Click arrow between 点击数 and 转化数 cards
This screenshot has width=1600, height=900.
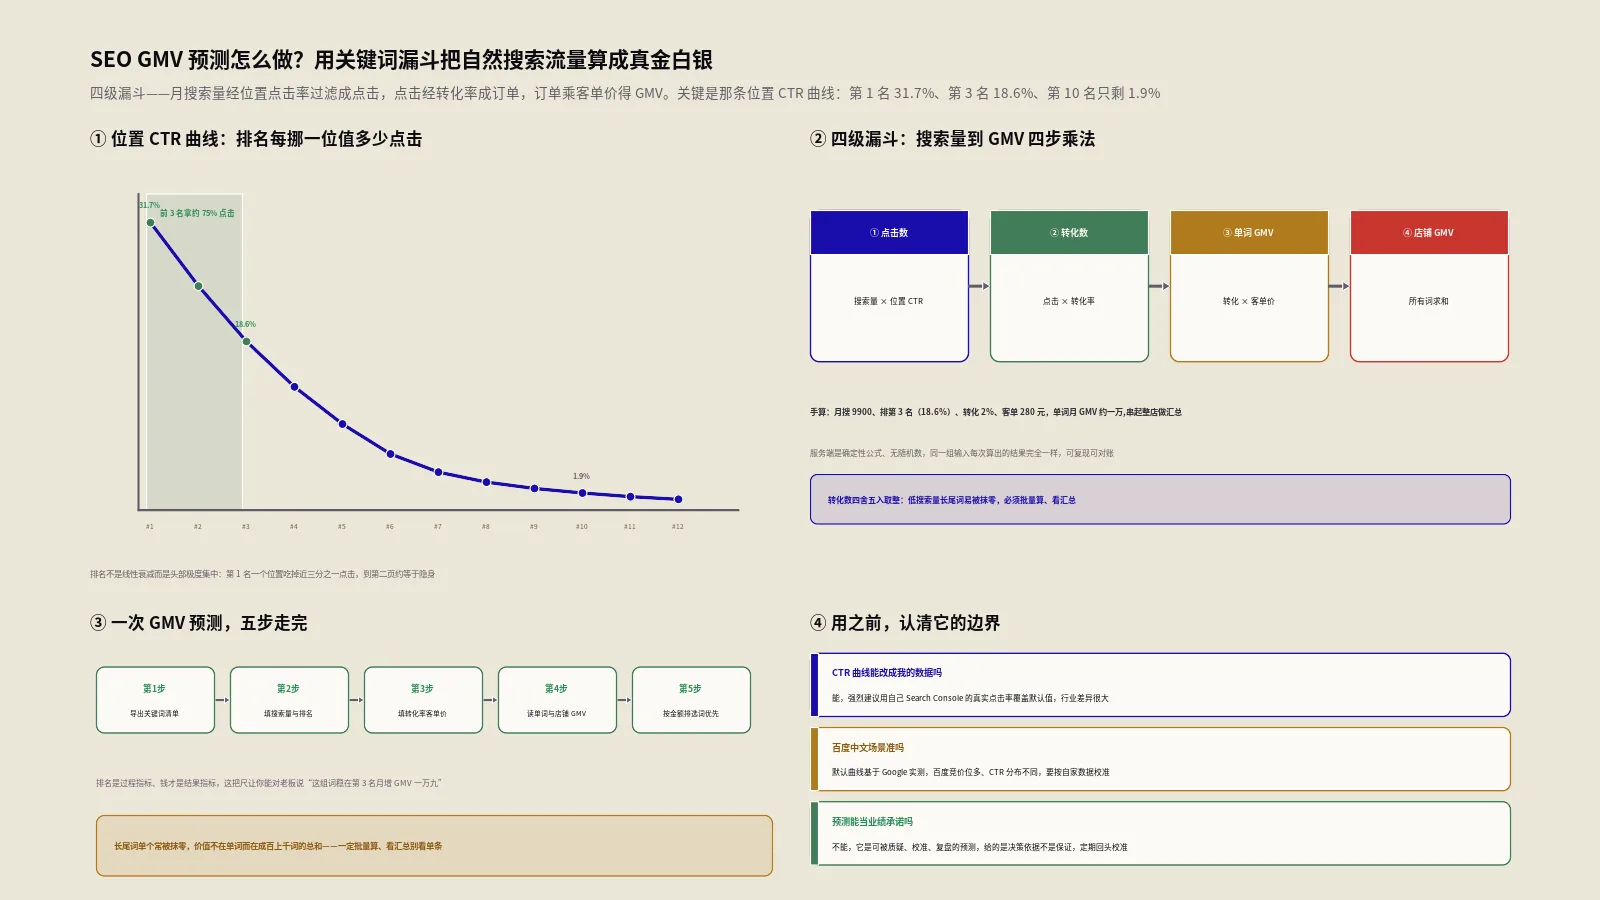[979, 286]
